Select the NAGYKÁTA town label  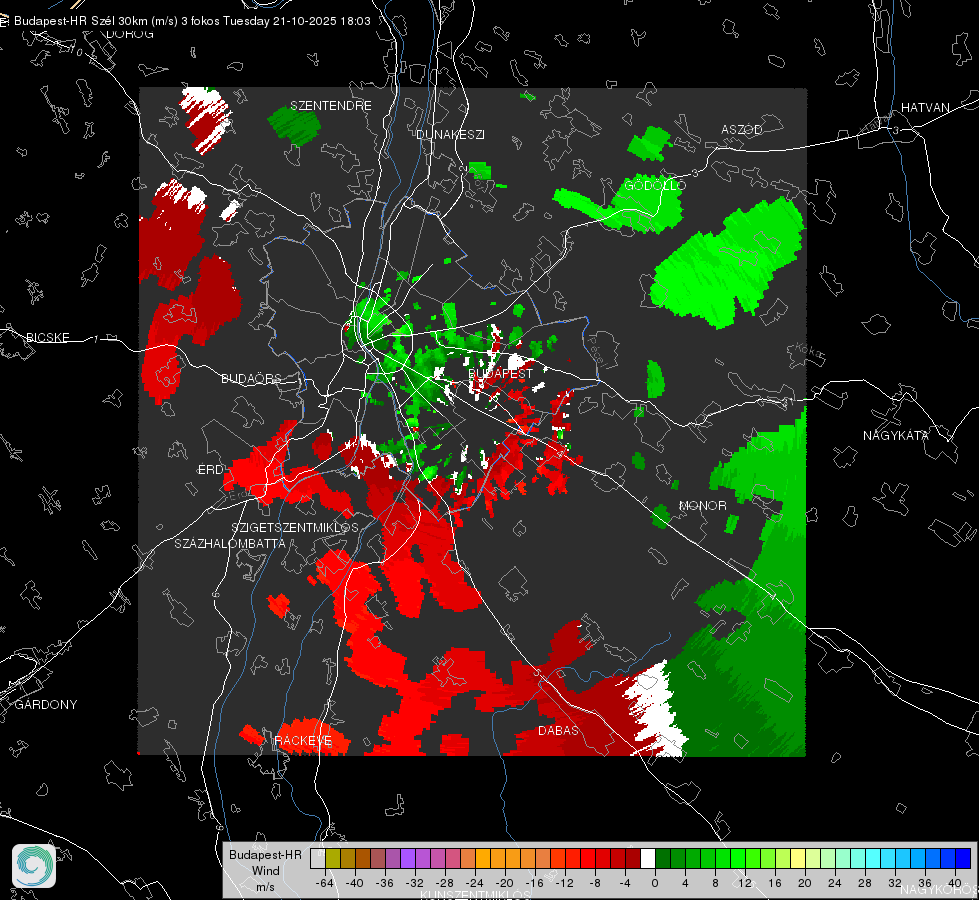pos(895,435)
